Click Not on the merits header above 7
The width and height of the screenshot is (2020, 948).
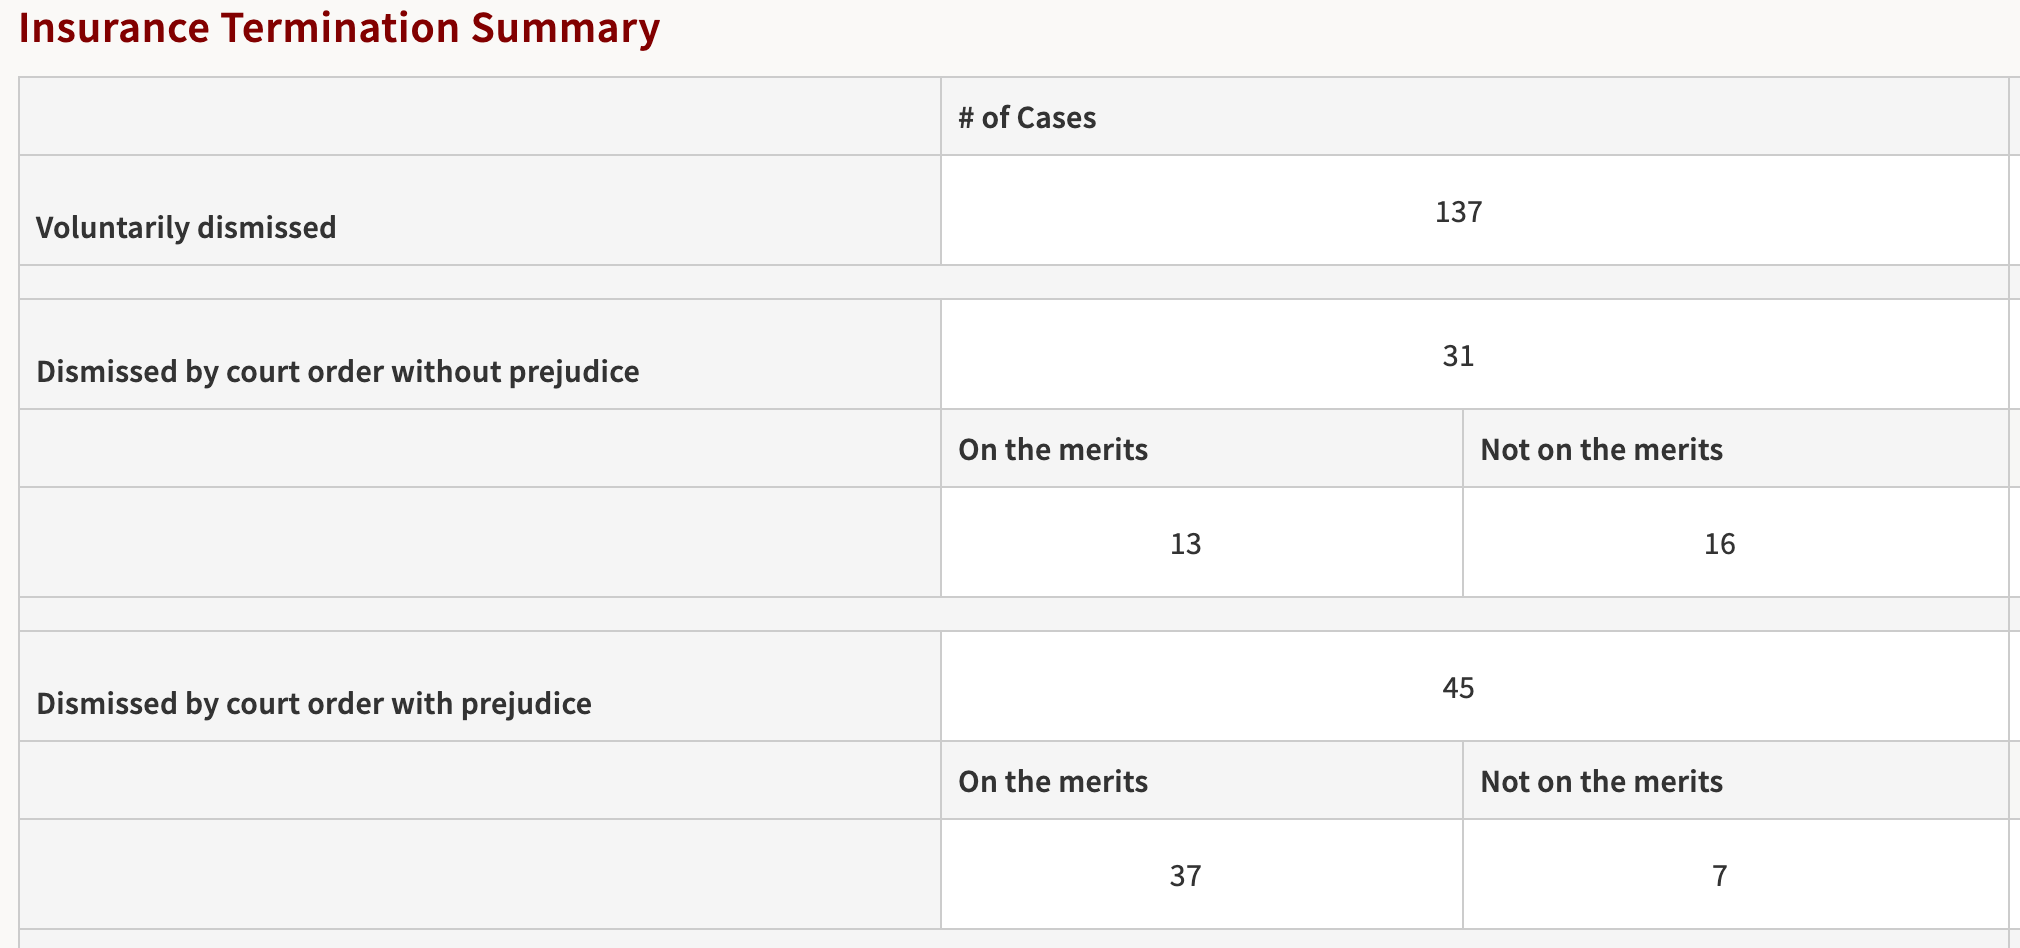[1601, 782]
